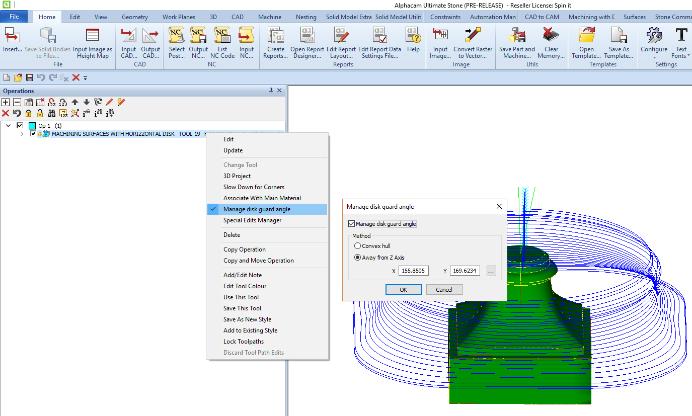
Task: Click the Output CAD icon
Action: (150, 43)
